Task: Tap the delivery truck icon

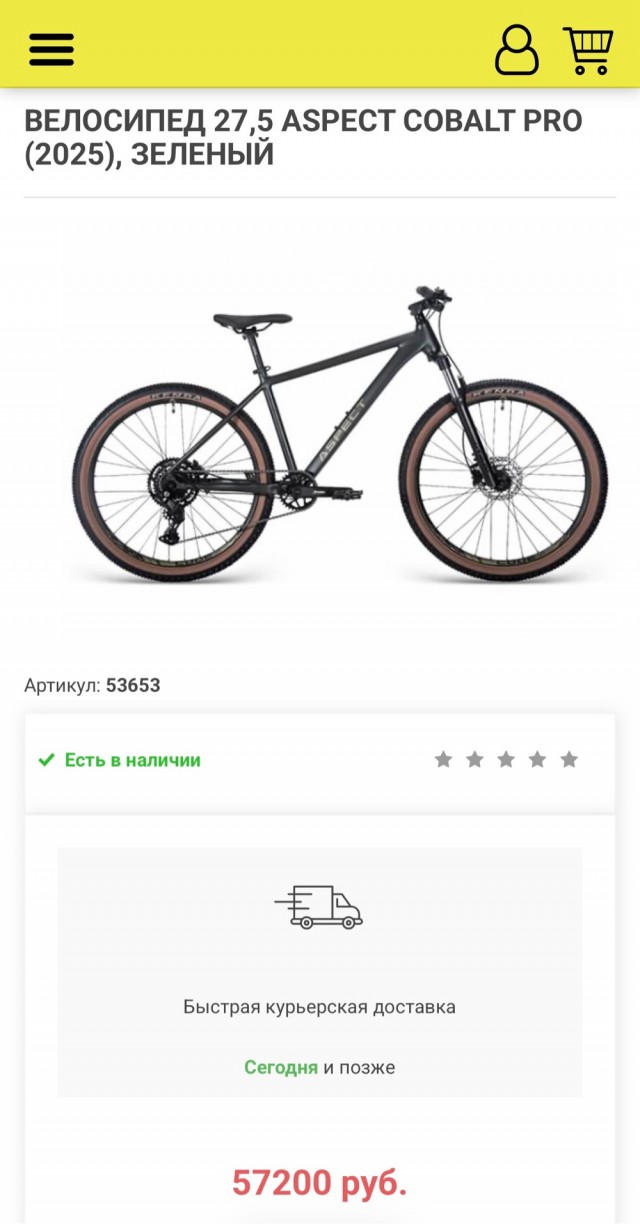Action: tap(319, 907)
